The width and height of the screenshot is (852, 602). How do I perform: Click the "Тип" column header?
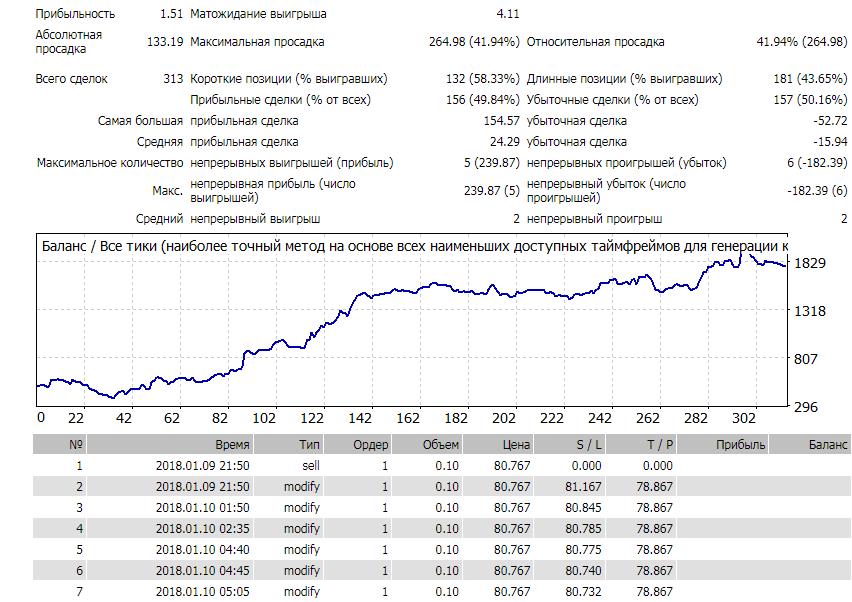point(310,445)
